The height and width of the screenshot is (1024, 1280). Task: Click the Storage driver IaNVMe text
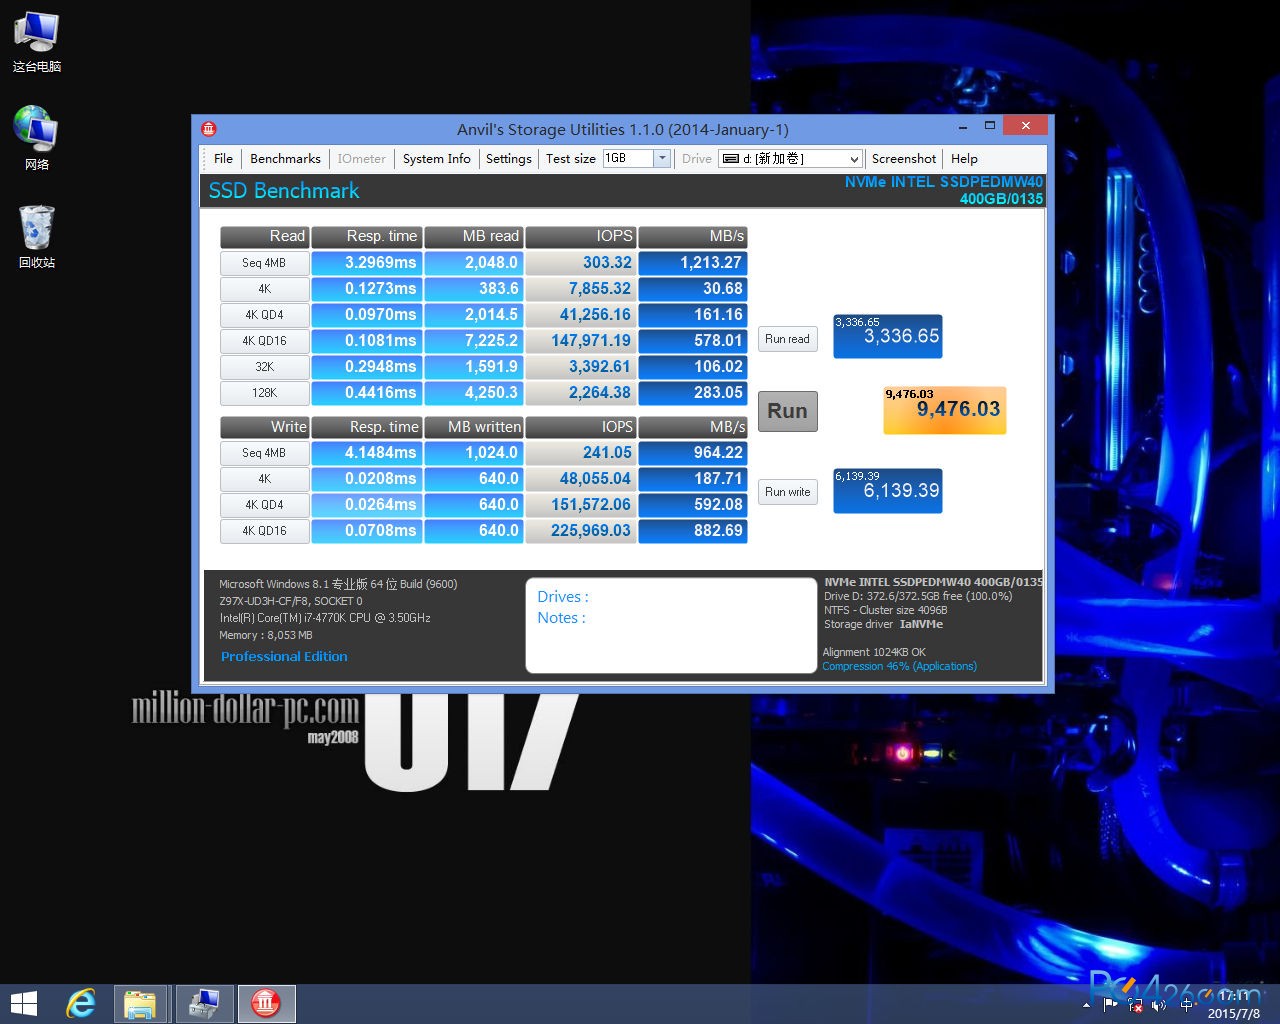tap(883, 624)
